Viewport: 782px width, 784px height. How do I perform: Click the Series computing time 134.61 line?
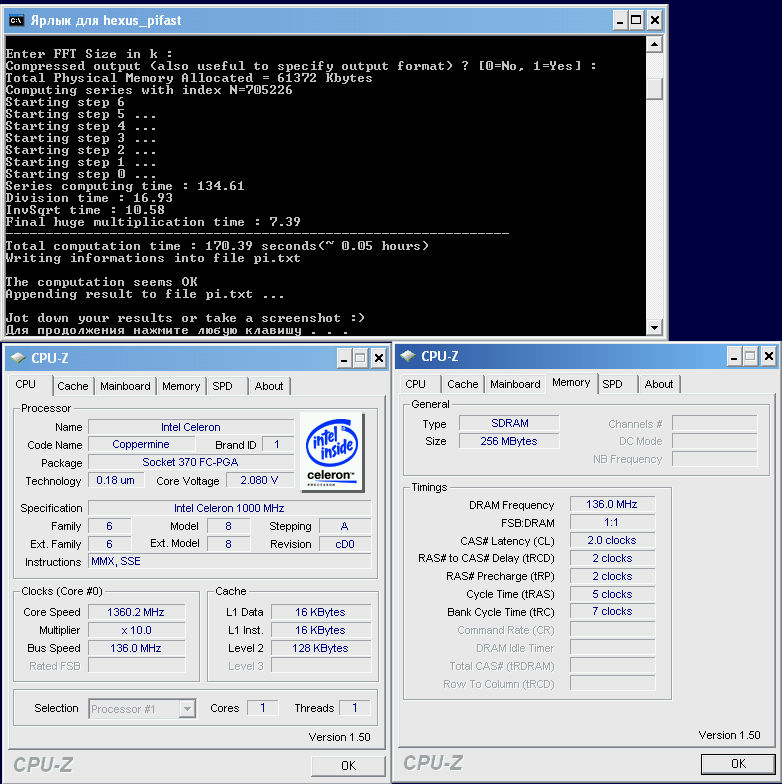pyautogui.click(x=125, y=186)
